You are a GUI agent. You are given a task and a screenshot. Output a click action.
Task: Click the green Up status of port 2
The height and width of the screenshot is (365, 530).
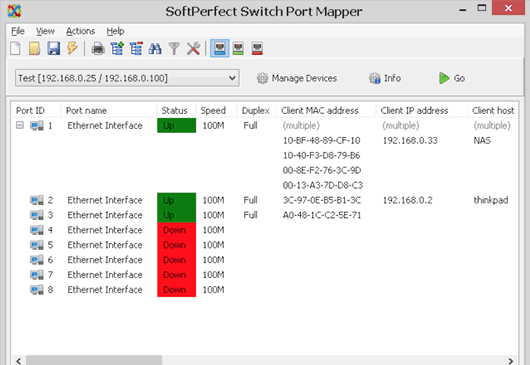(x=176, y=200)
